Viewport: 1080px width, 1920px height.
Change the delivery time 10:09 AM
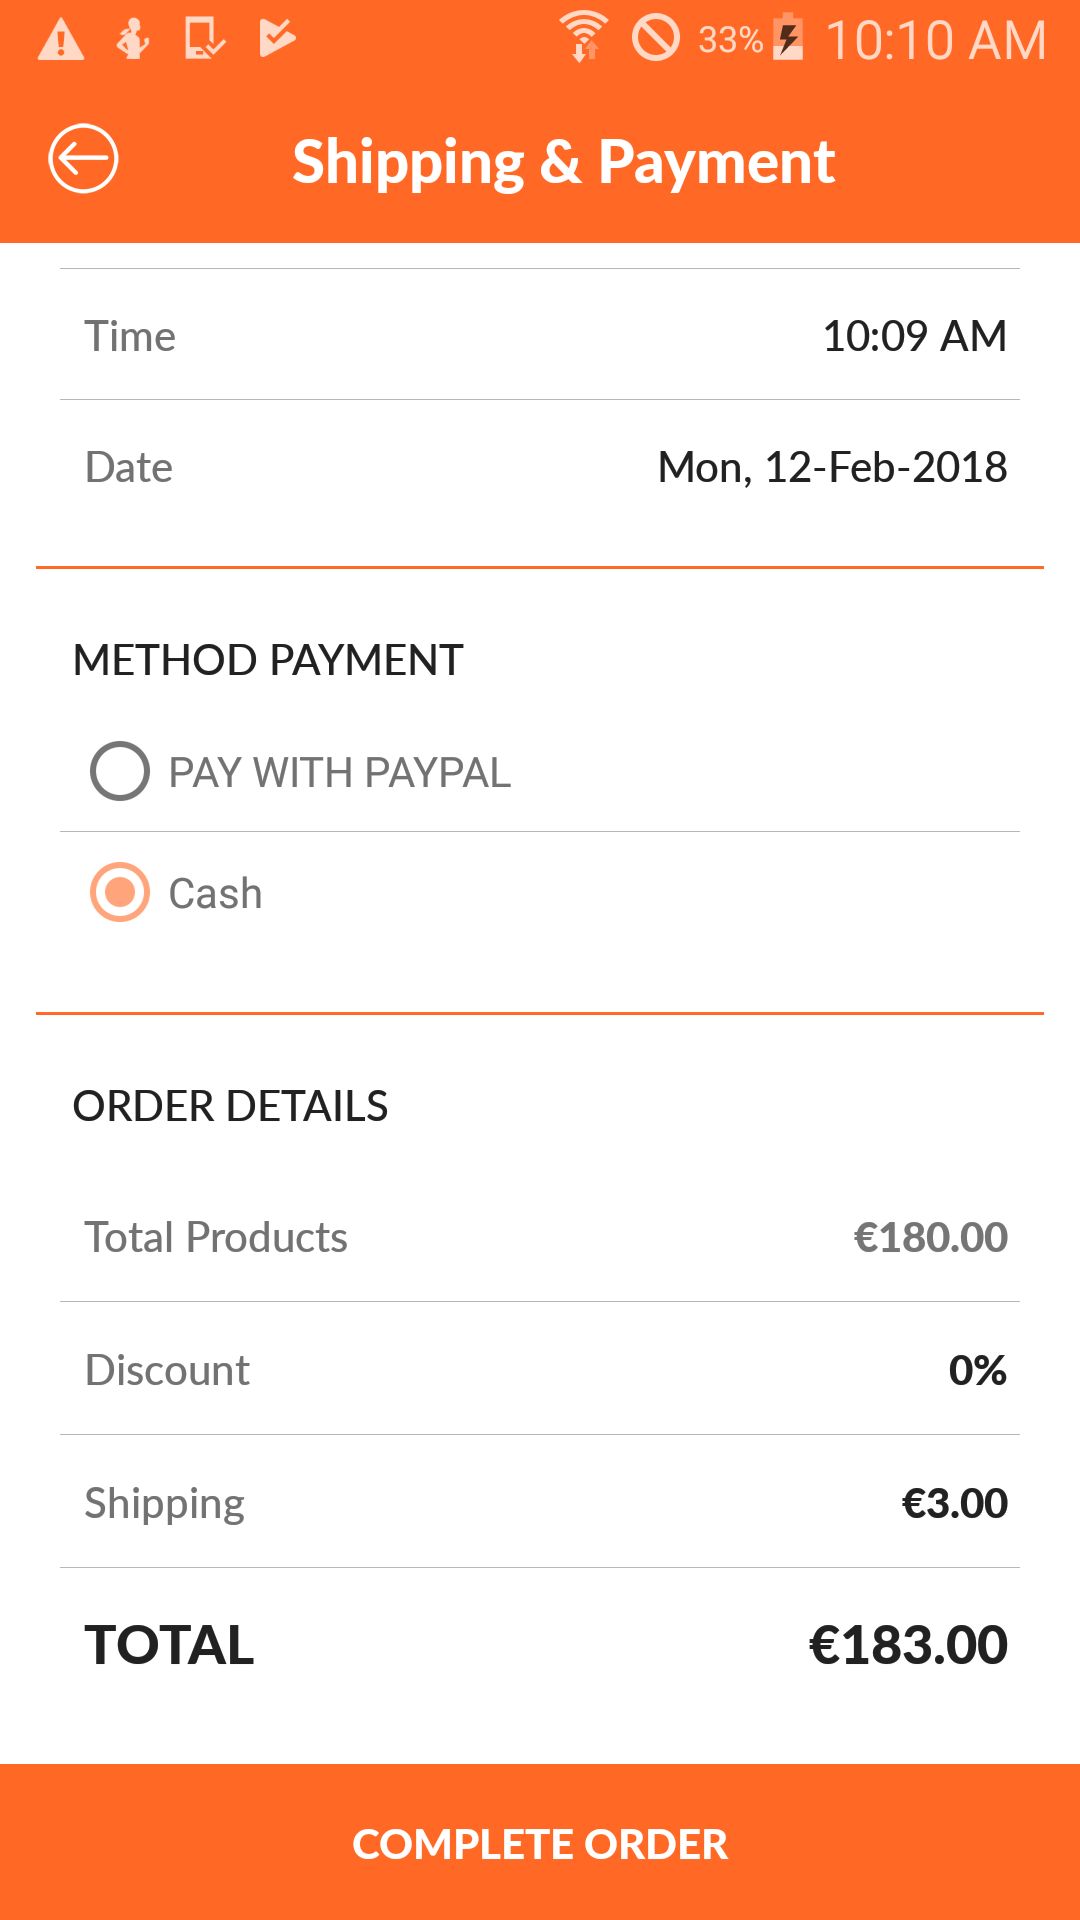pyautogui.click(x=914, y=336)
